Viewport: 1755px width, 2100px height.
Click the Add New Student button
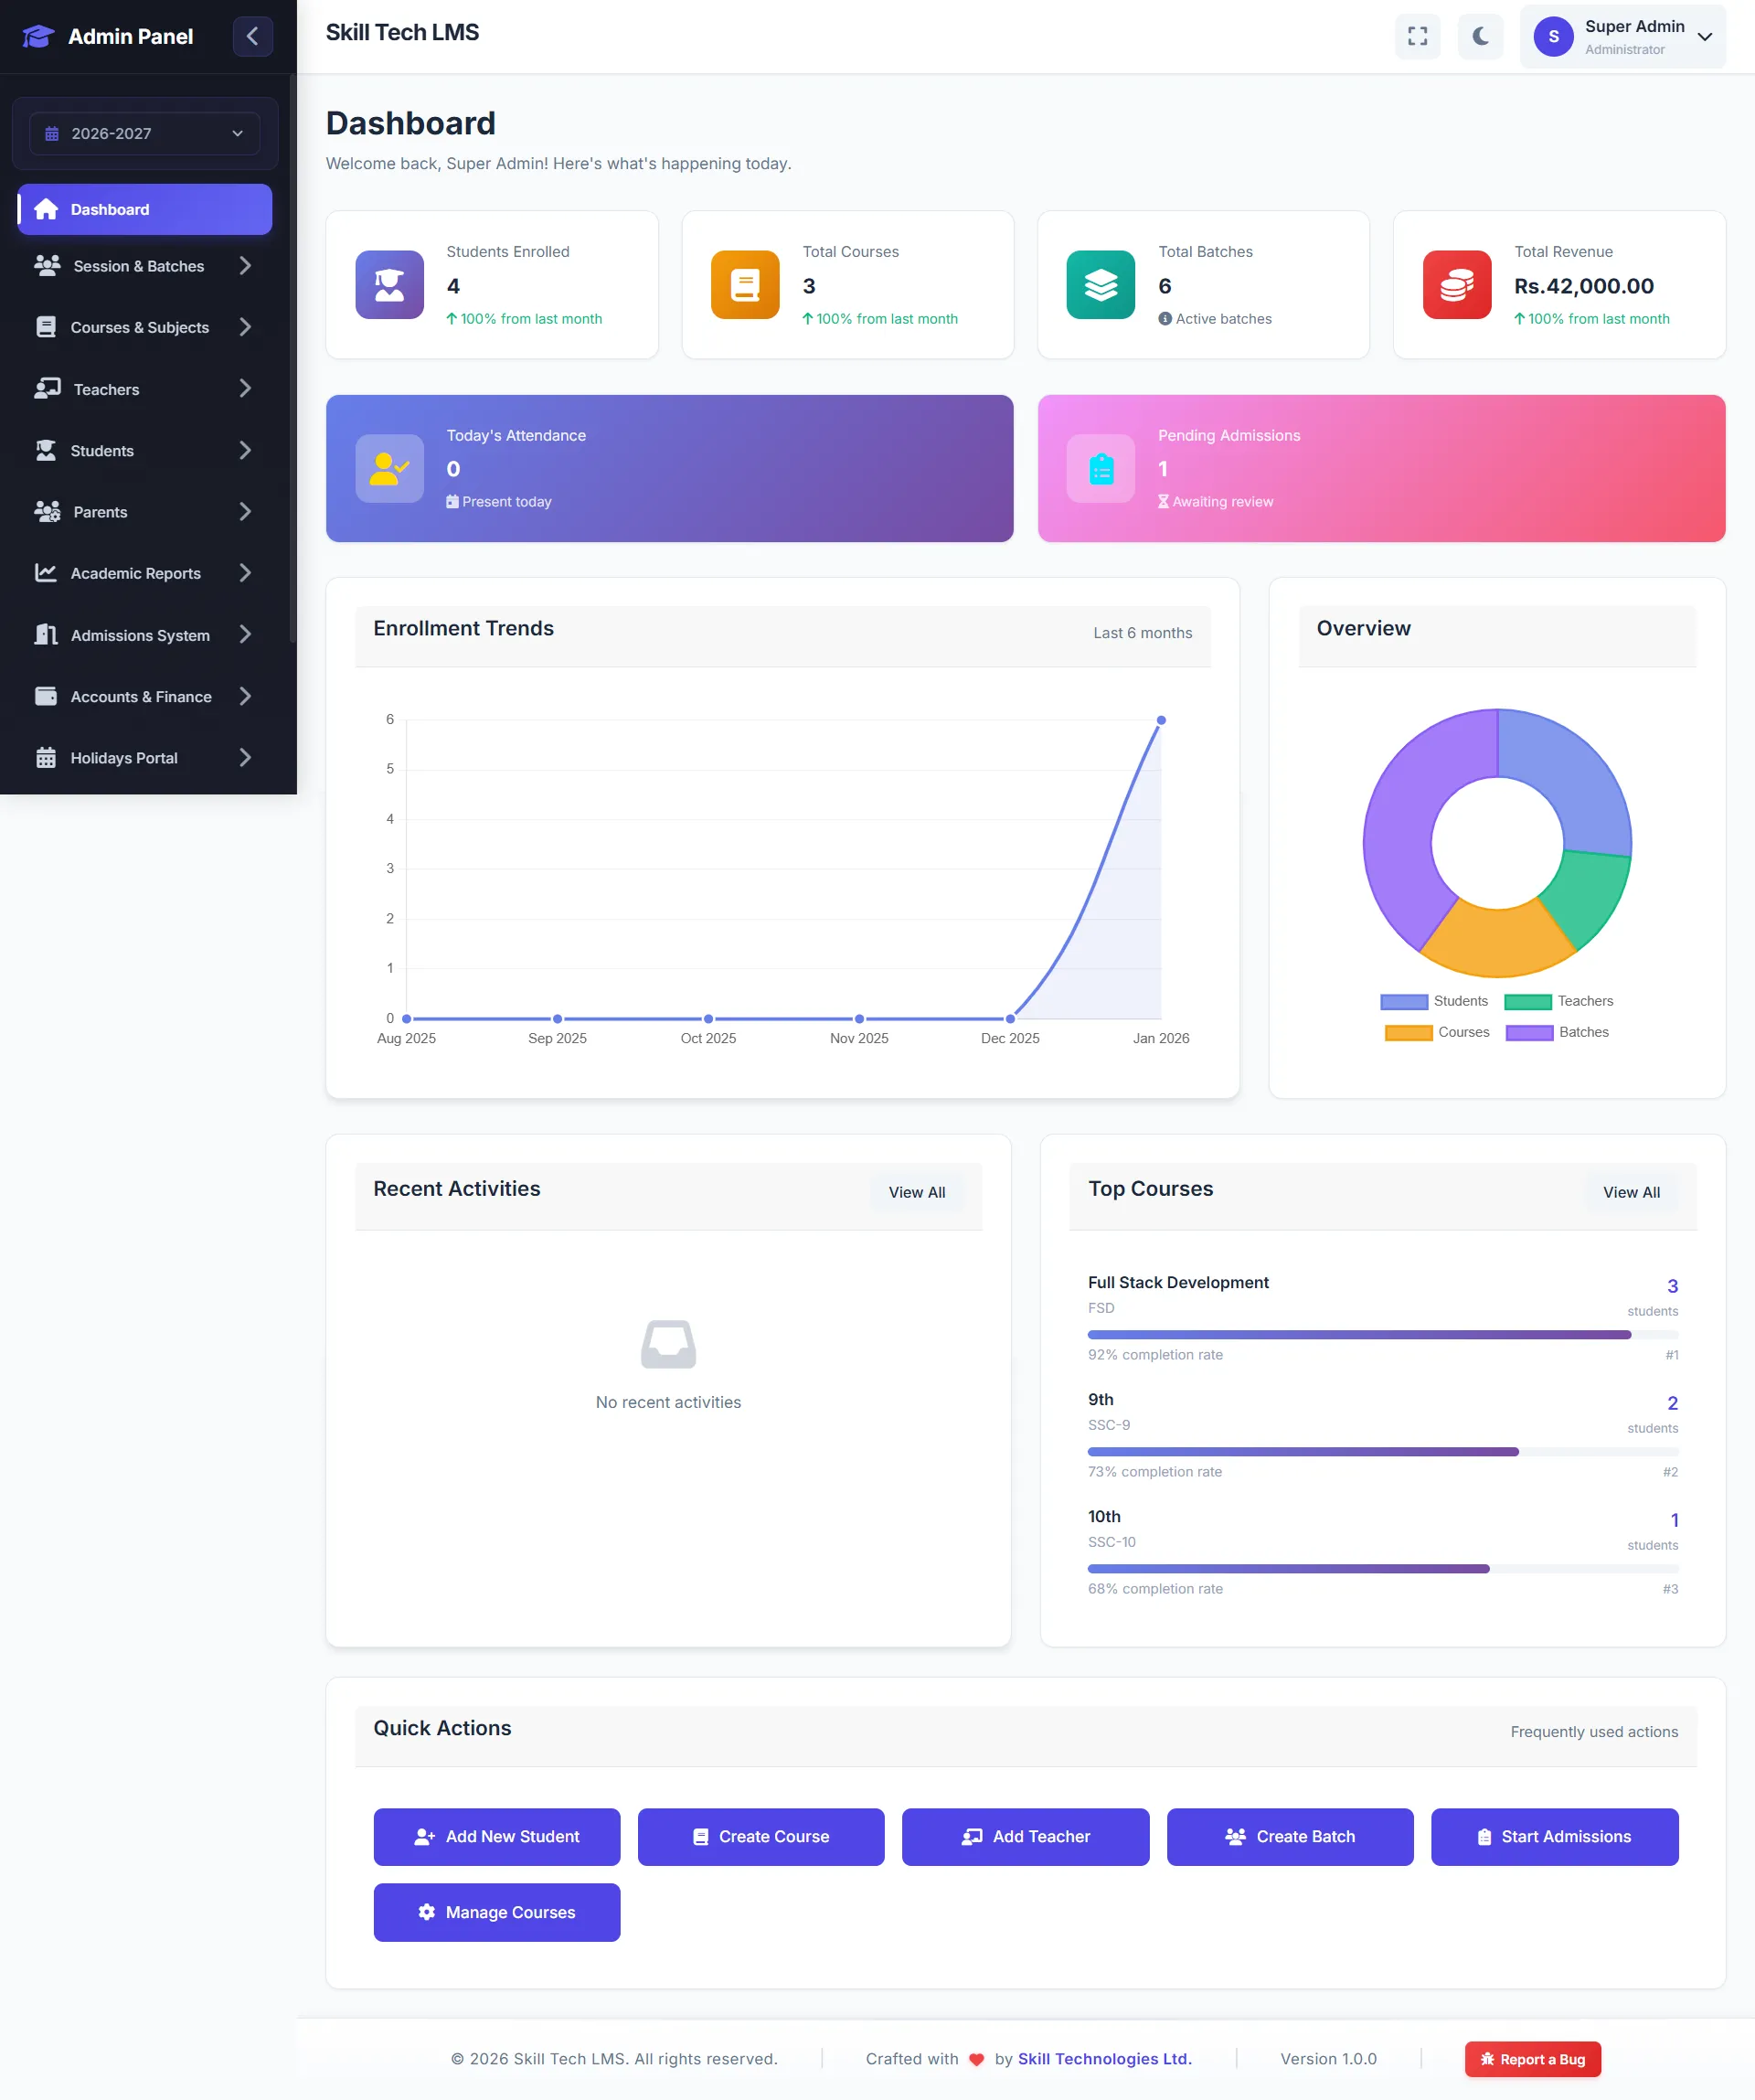[x=496, y=1837]
